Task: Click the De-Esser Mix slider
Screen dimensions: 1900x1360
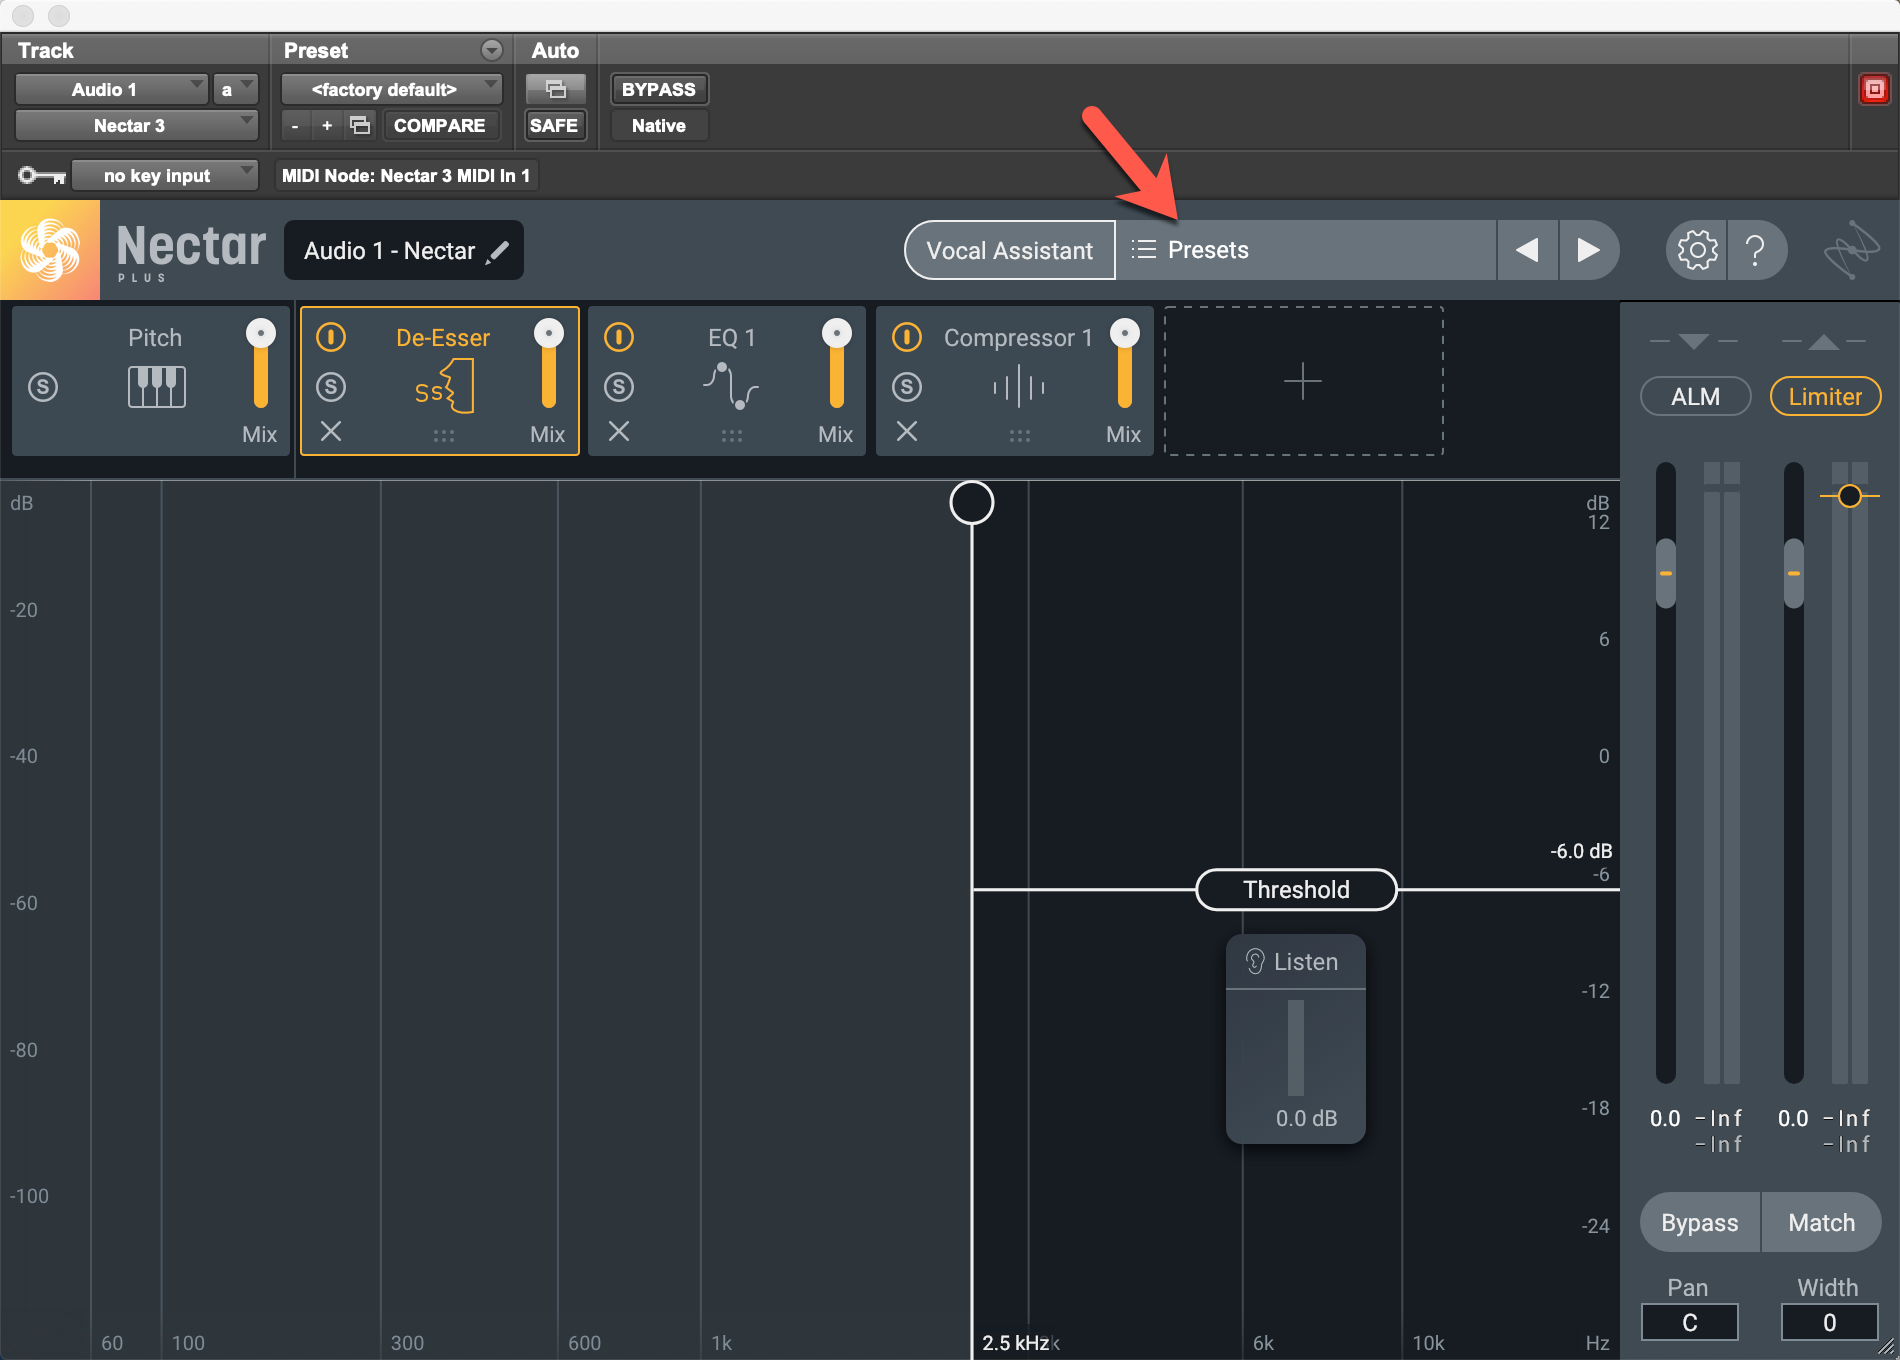Action: (549, 364)
